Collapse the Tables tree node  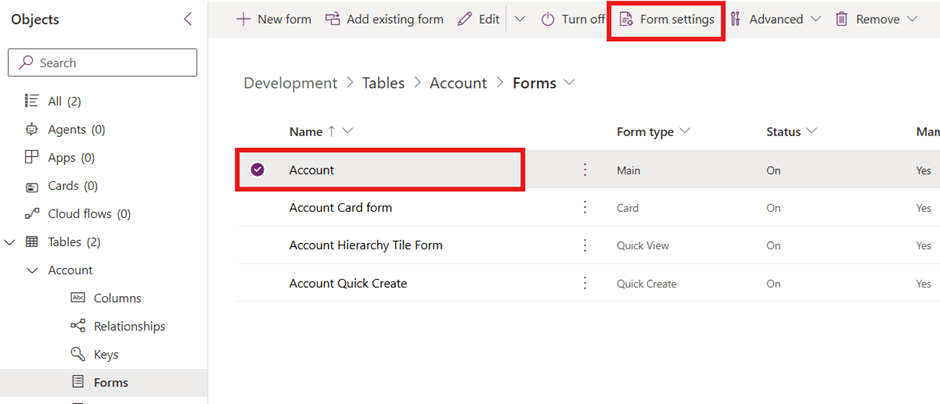[x=10, y=242]
